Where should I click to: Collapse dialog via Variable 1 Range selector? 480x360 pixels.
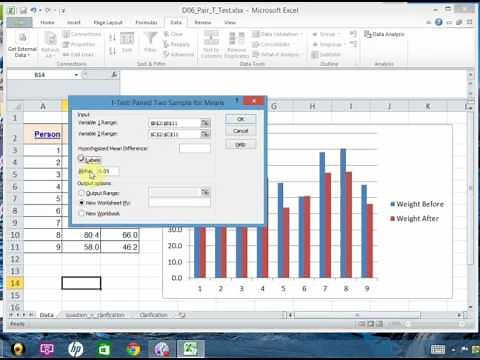click(205, 123)
